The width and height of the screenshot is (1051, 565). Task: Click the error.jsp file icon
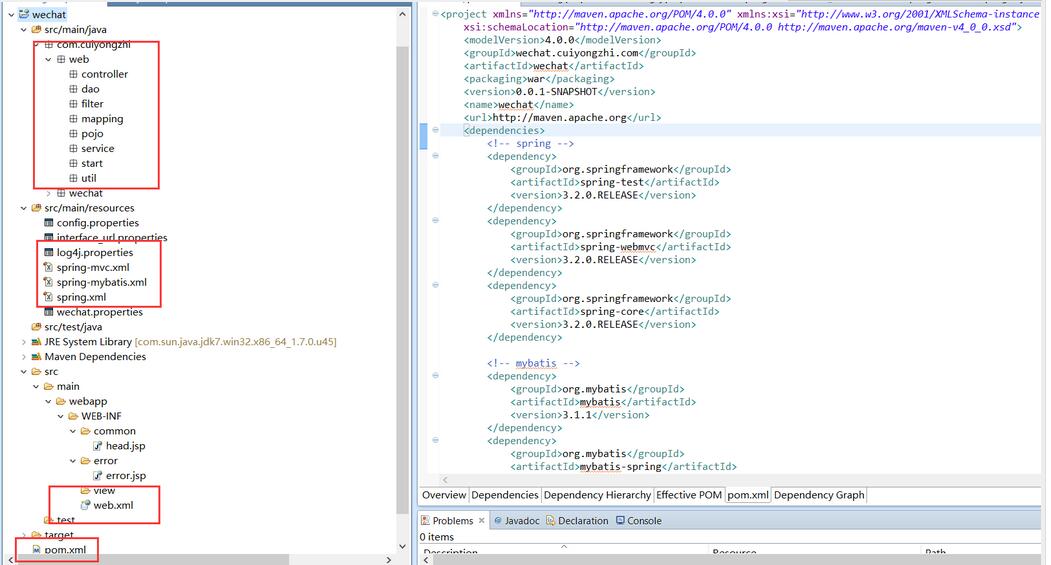(98, 476)
